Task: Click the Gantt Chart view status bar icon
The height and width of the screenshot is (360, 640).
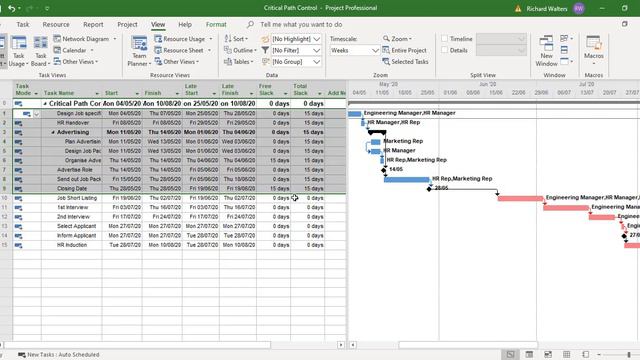Action: [x=510, y=354]
